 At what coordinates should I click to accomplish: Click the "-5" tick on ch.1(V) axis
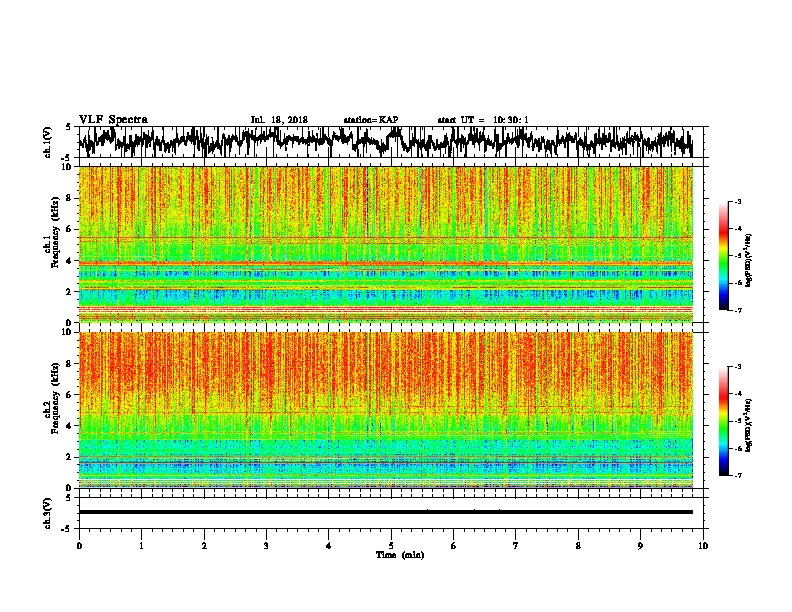pos(67,158)
